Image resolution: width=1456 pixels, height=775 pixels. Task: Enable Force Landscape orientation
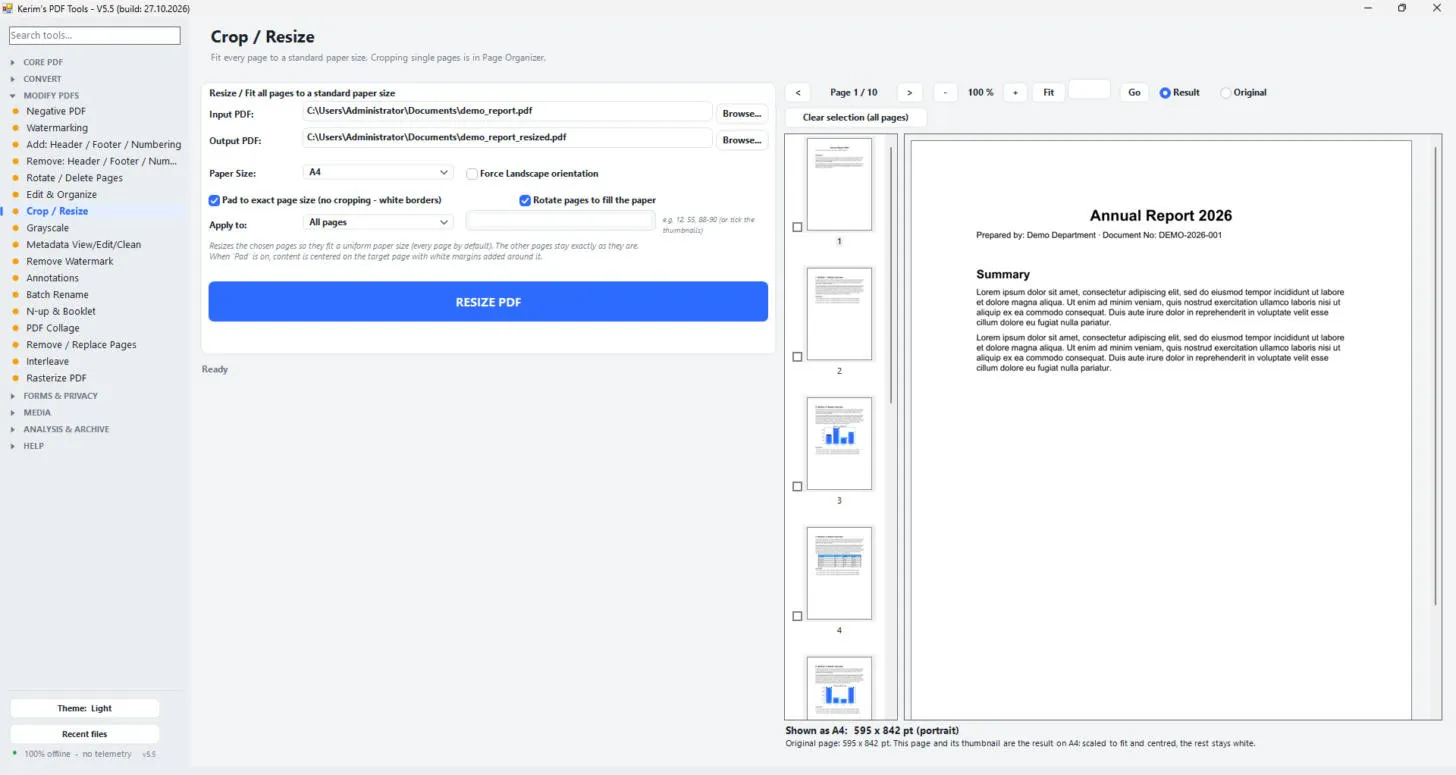click(x=472, y=174)
